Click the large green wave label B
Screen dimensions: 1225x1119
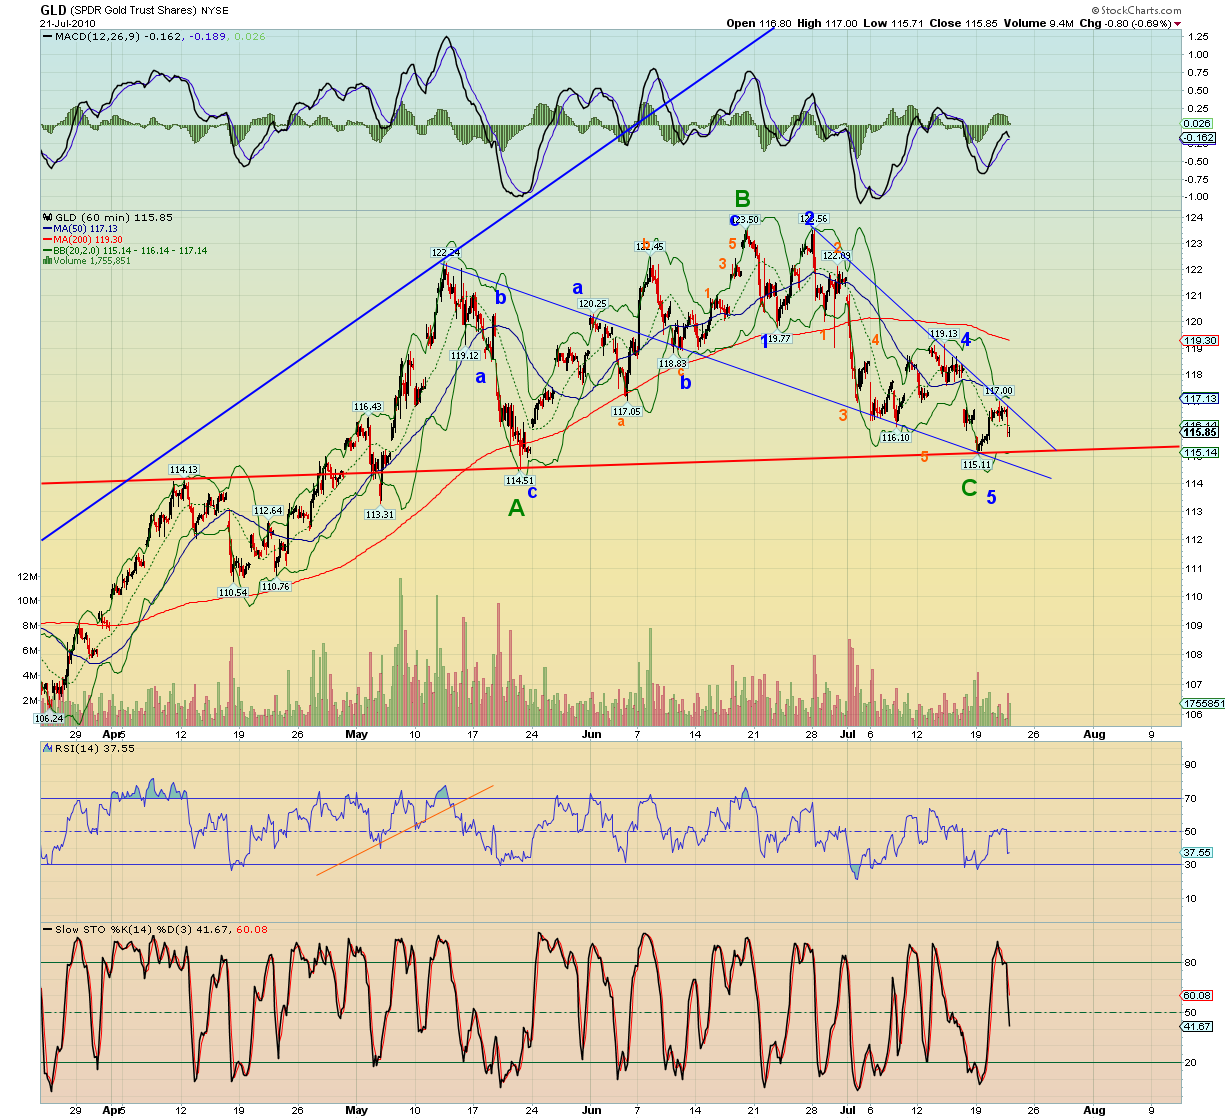742,198
